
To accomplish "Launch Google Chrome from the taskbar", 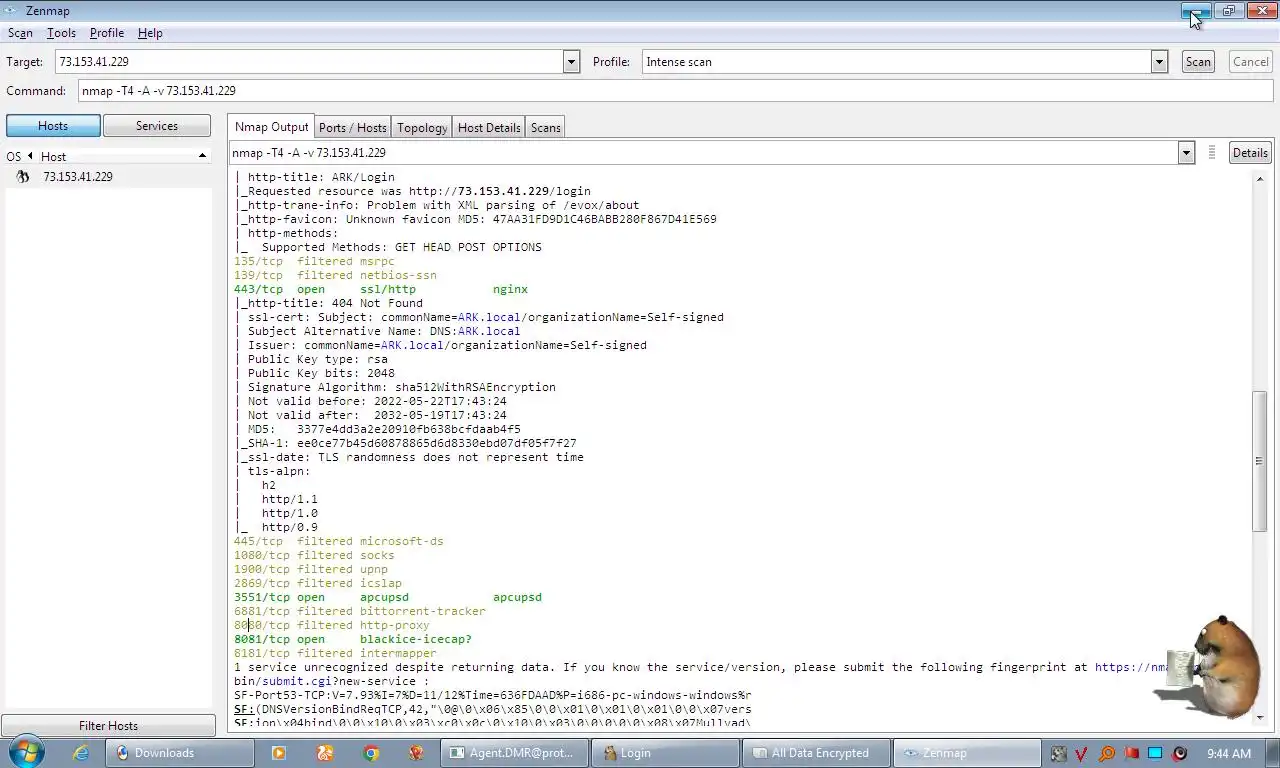I will tap(371, 753).
